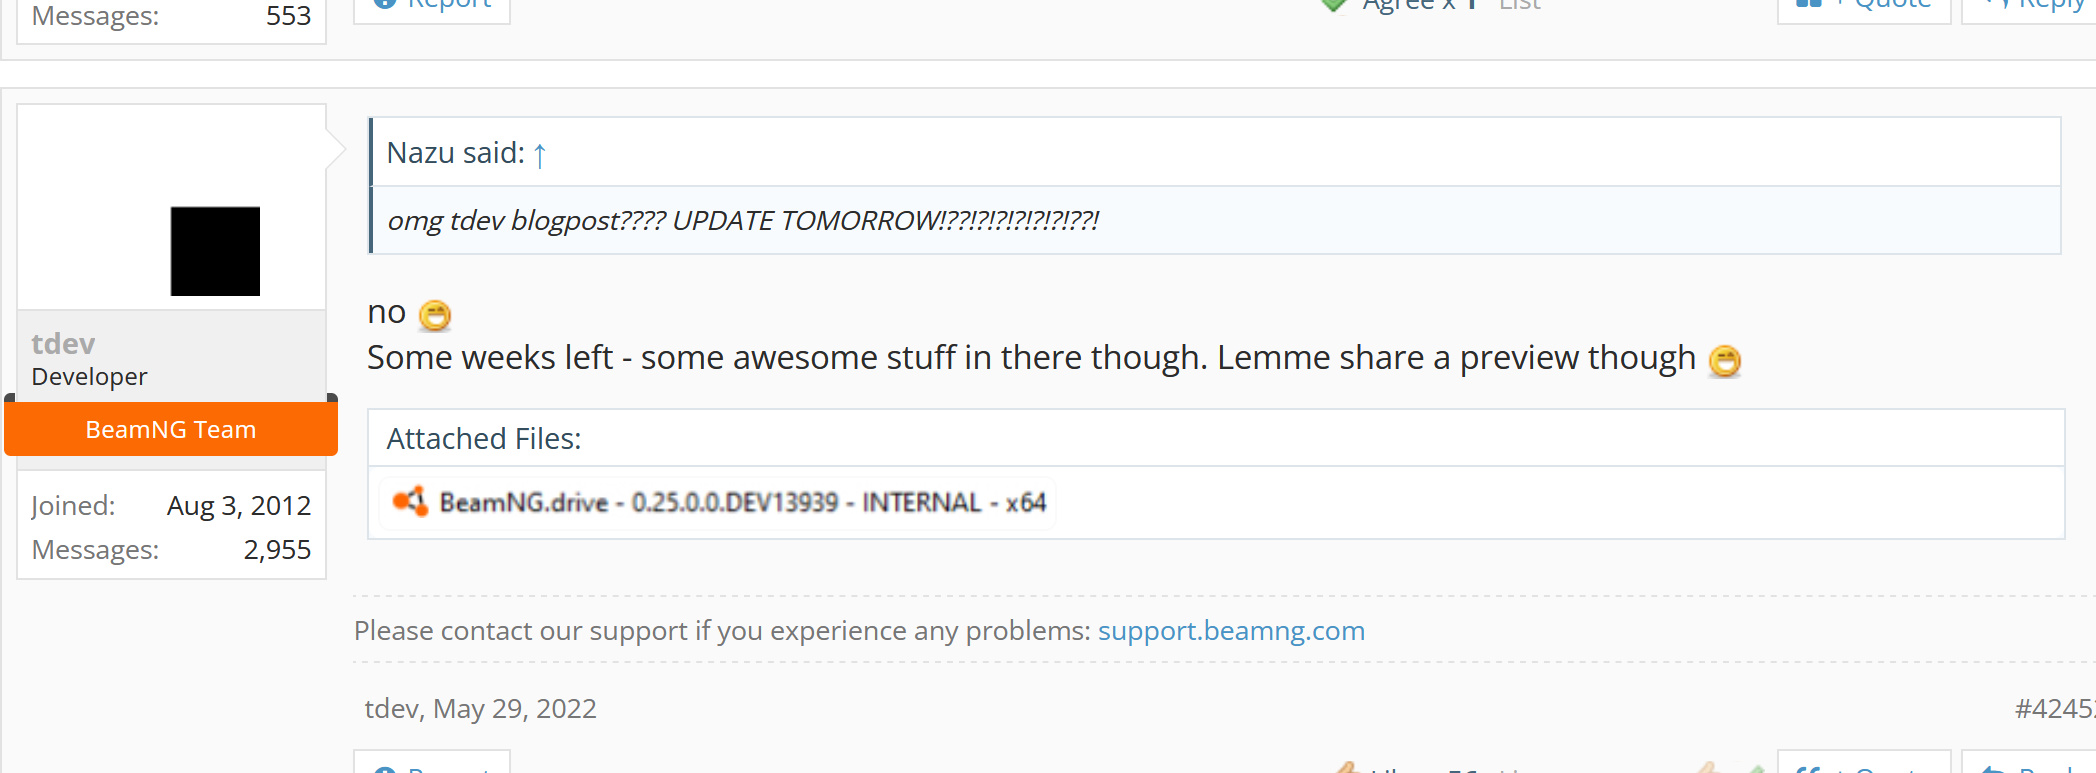Click the grinning smiley after 'no'
This screenshot has height=773, width=2096.
point(435,315)
